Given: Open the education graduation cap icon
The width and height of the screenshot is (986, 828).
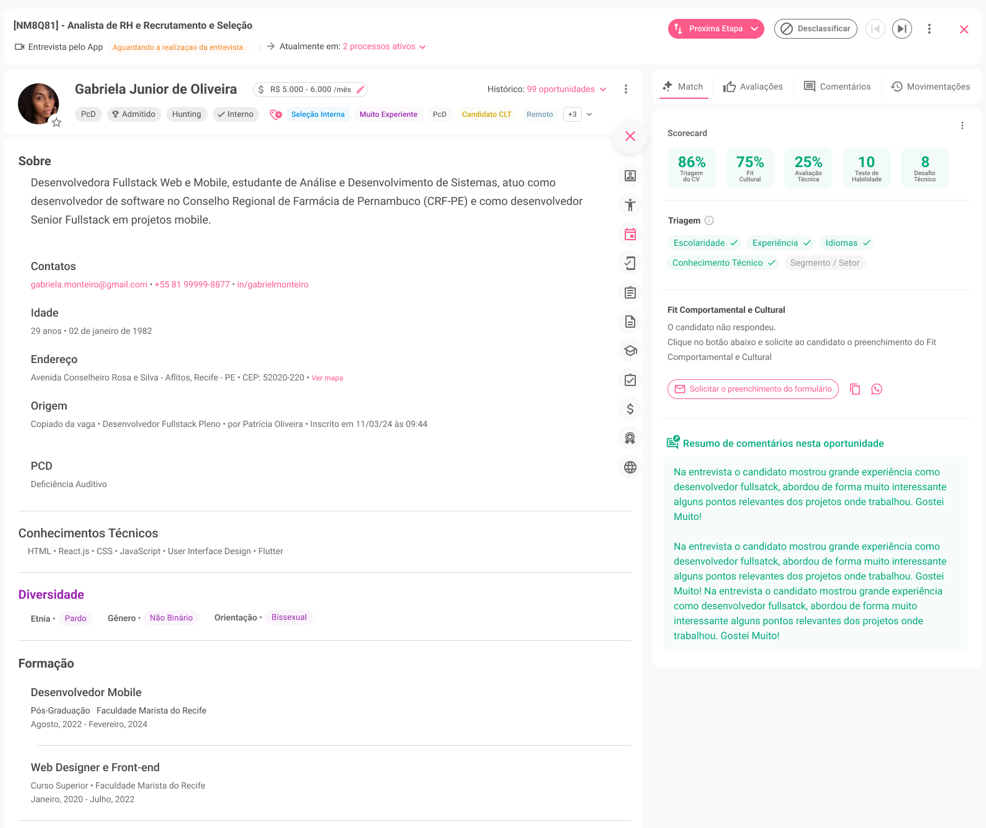Looking at the screenshot, I should coord(630,351).
